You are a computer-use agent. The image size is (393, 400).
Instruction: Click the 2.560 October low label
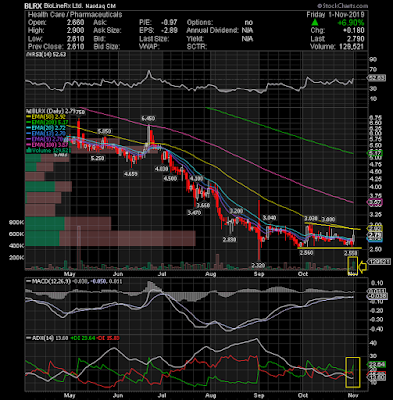tap(306, 253)
